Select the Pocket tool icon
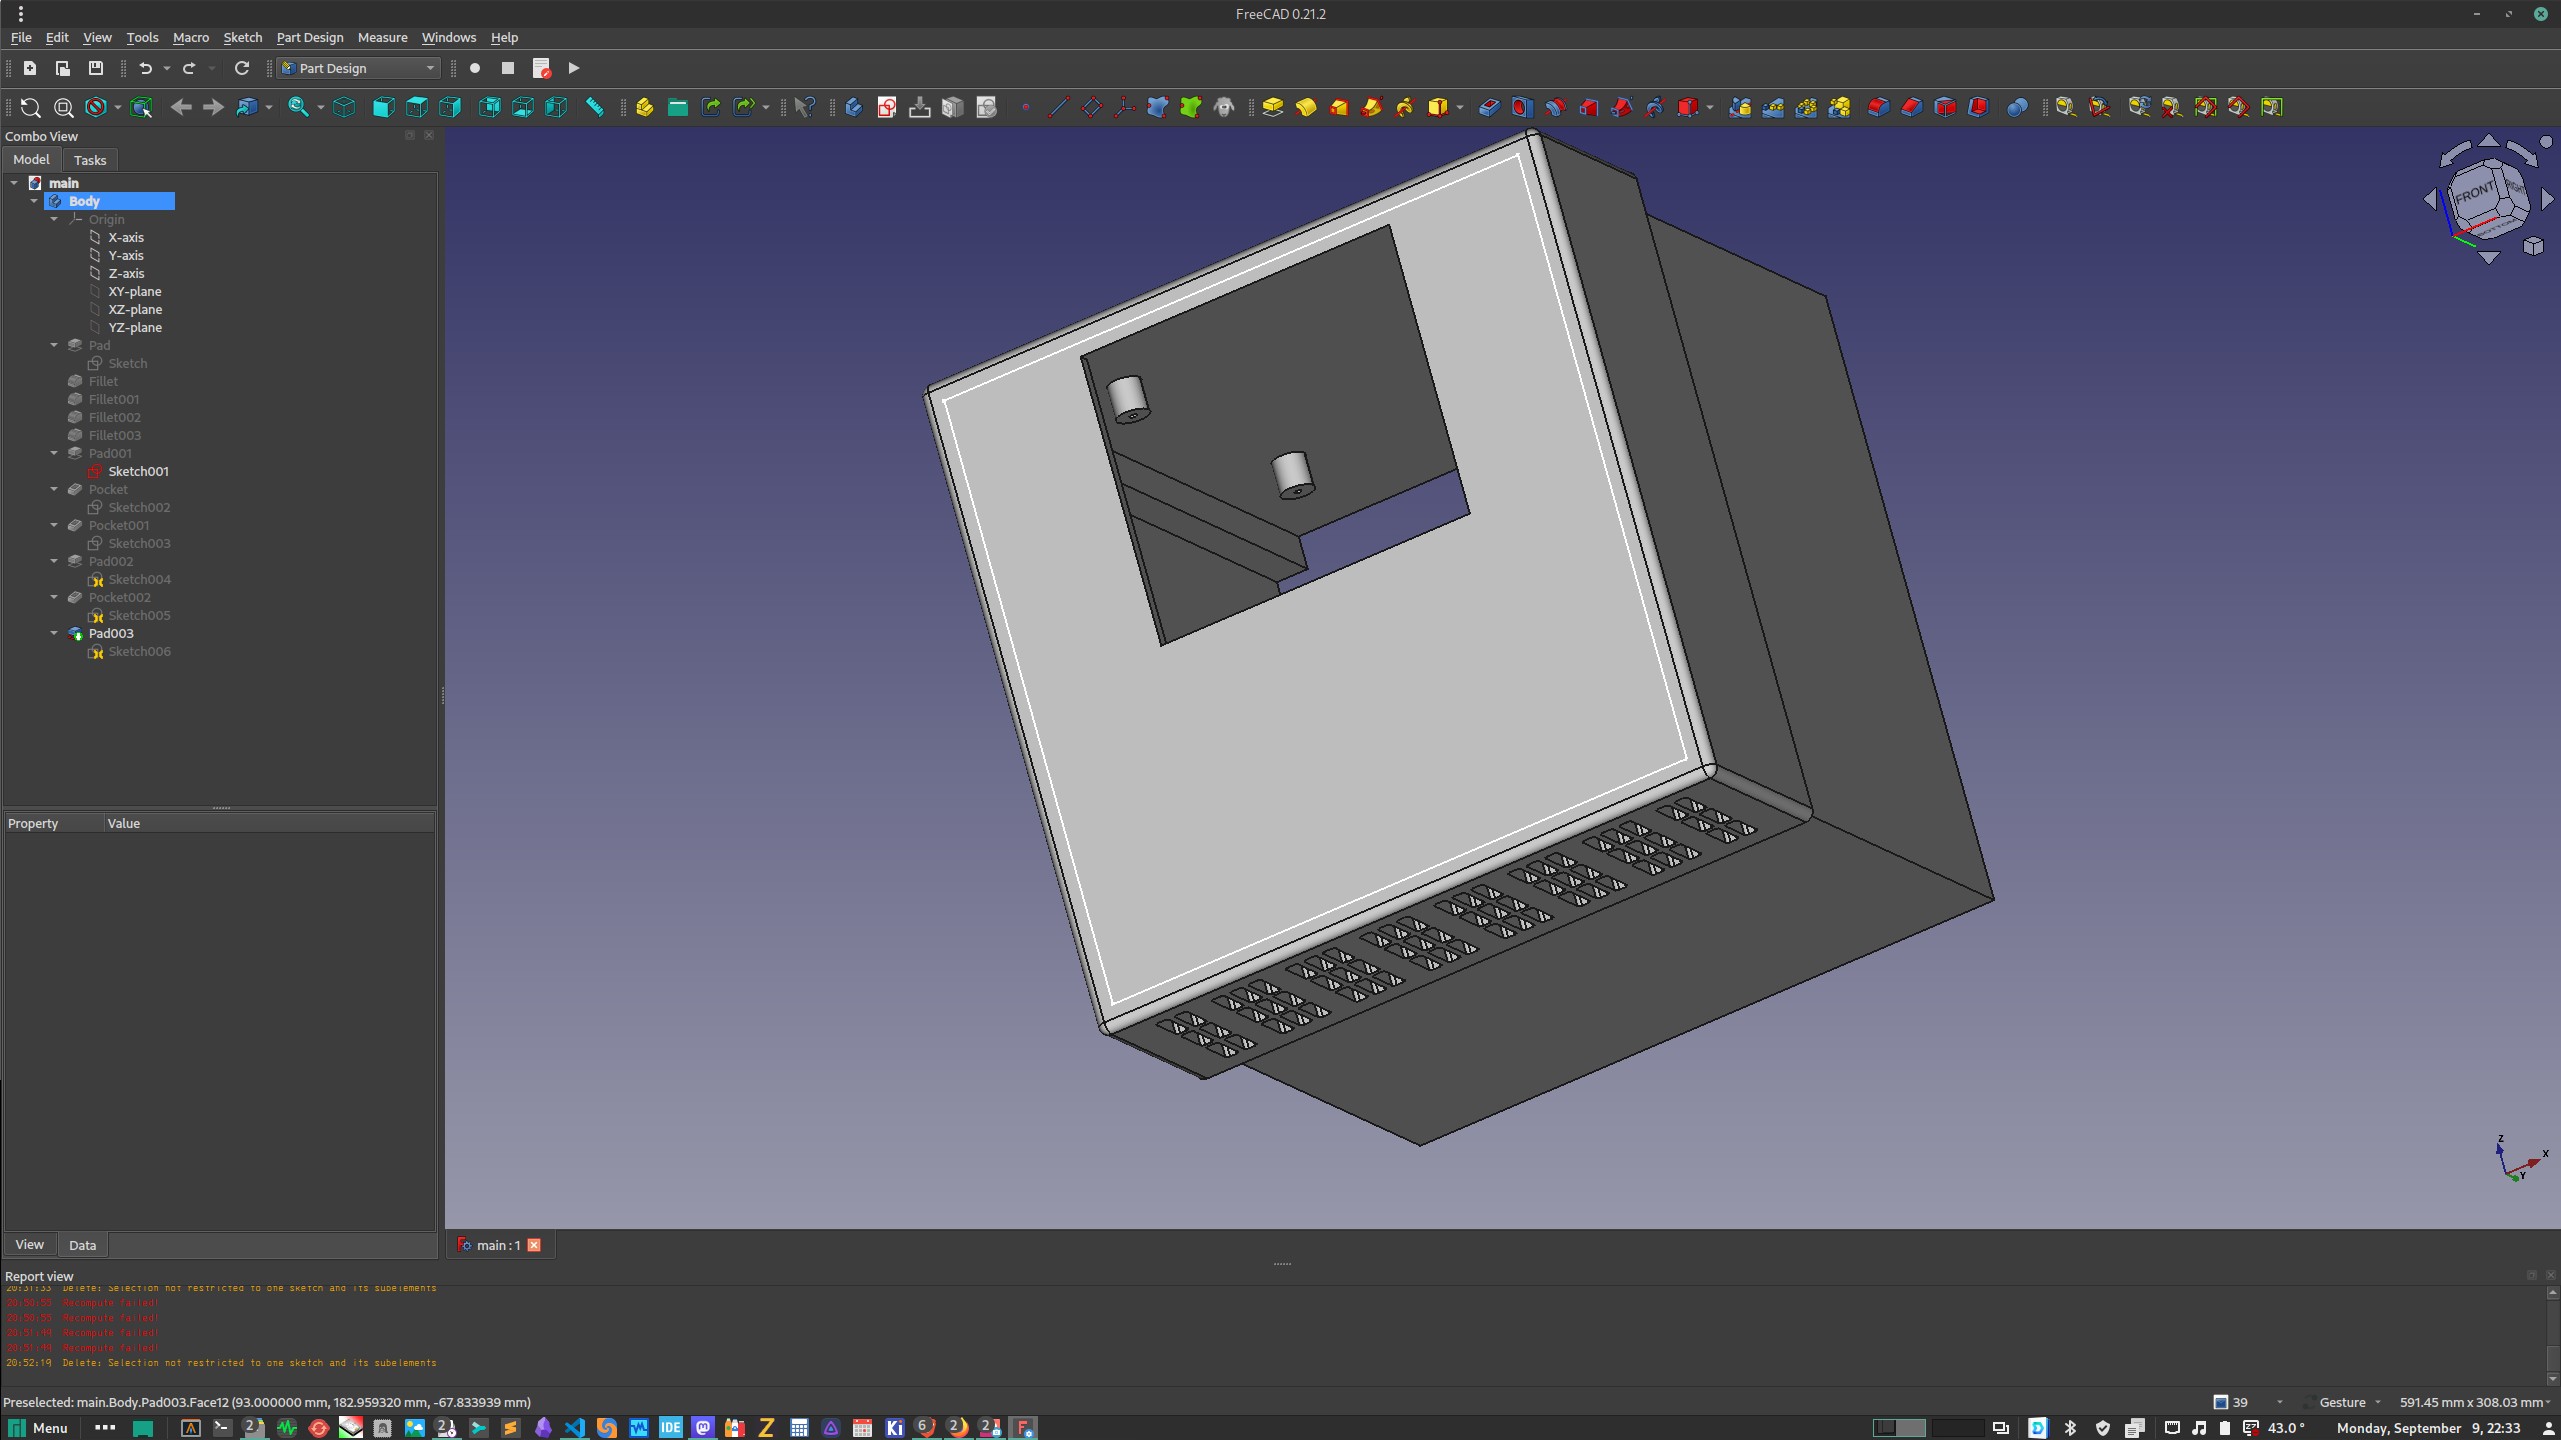The image size is (2561, 1440). tap(1489, 107)
